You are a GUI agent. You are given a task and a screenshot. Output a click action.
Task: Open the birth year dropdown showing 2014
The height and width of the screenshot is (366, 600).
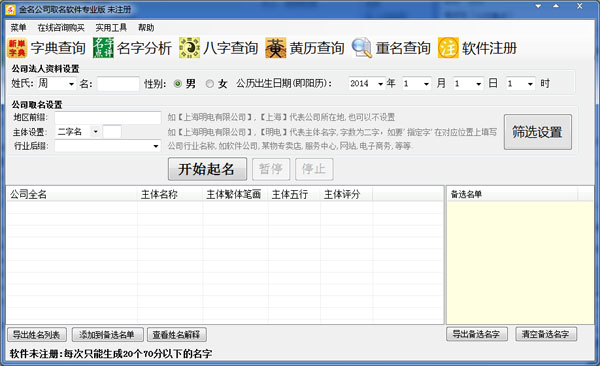coord(380,84)
